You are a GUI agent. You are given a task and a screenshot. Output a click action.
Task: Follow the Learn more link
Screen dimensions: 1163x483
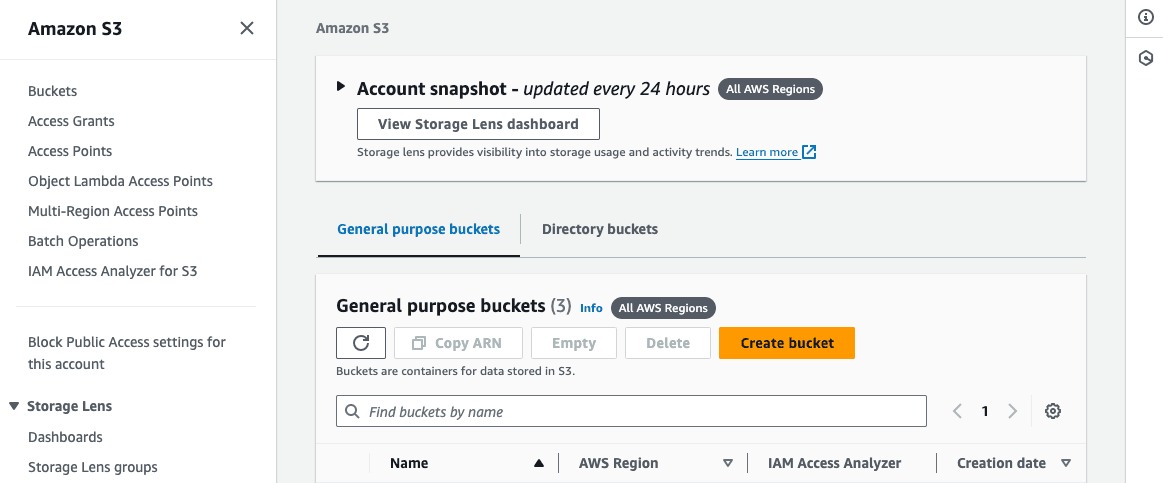click(x=767, y=152)
